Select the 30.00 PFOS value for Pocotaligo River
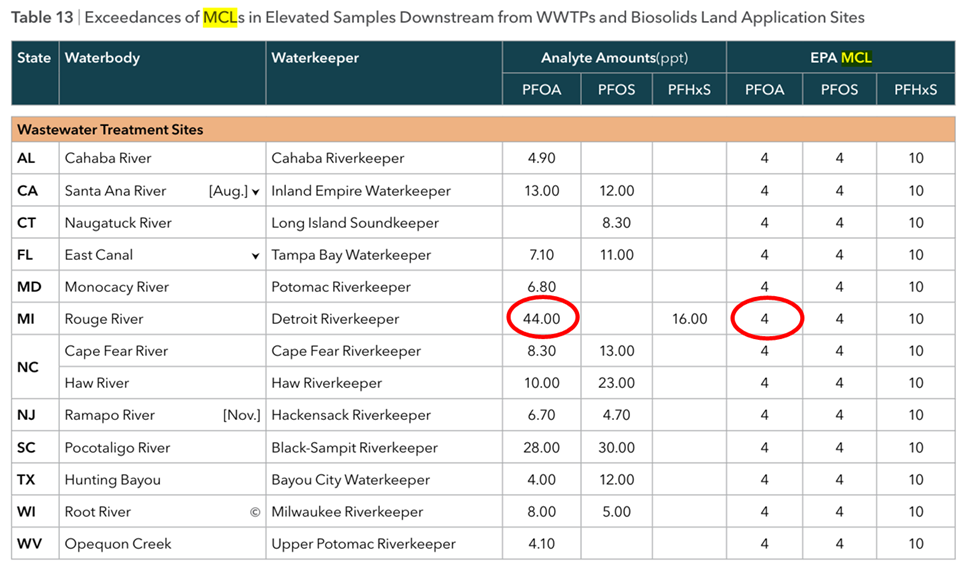This screenshot has width=974, height=561. tap(616, 447)
